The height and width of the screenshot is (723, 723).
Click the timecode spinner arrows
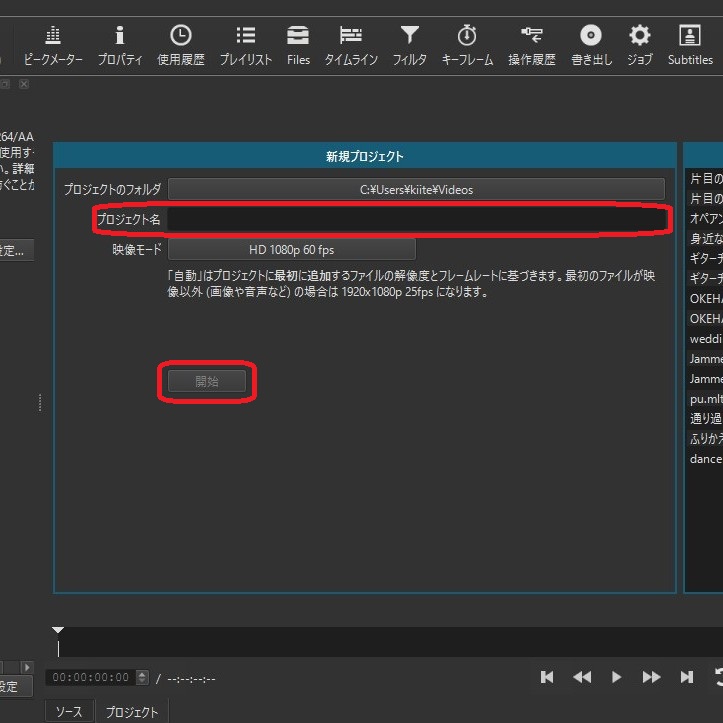tap(142, 678)
